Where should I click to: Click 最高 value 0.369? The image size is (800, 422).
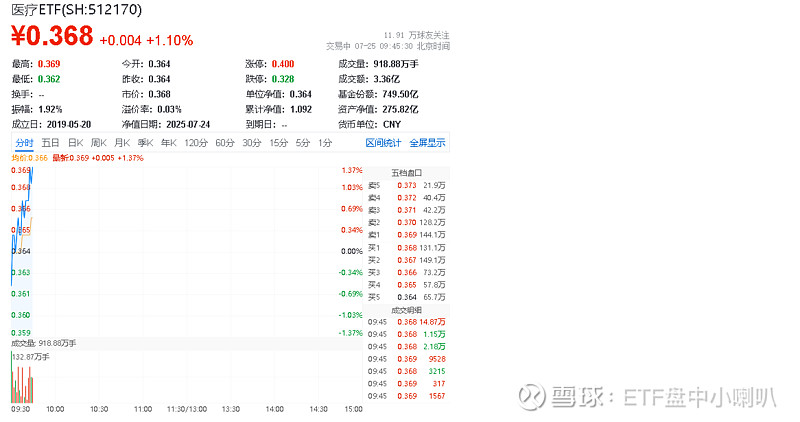point(49,64)
